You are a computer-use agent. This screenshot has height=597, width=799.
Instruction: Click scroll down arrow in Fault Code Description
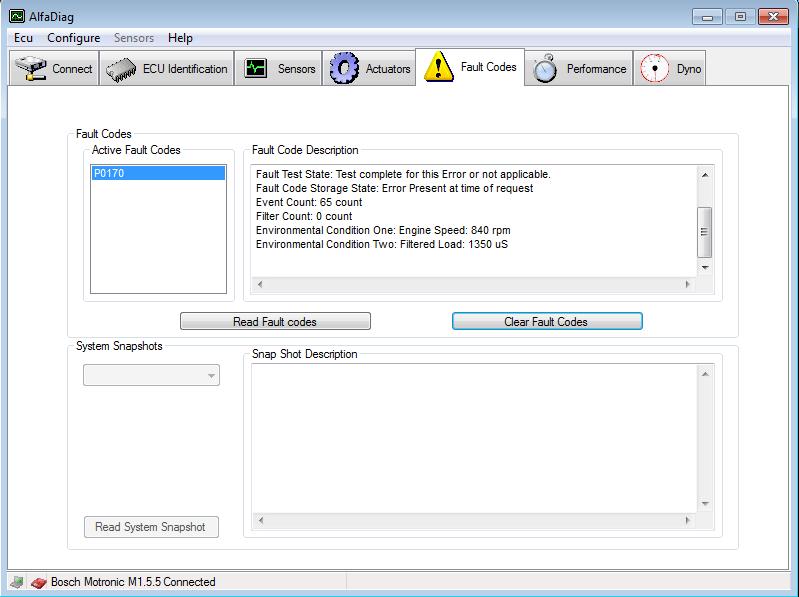point(705,267)
